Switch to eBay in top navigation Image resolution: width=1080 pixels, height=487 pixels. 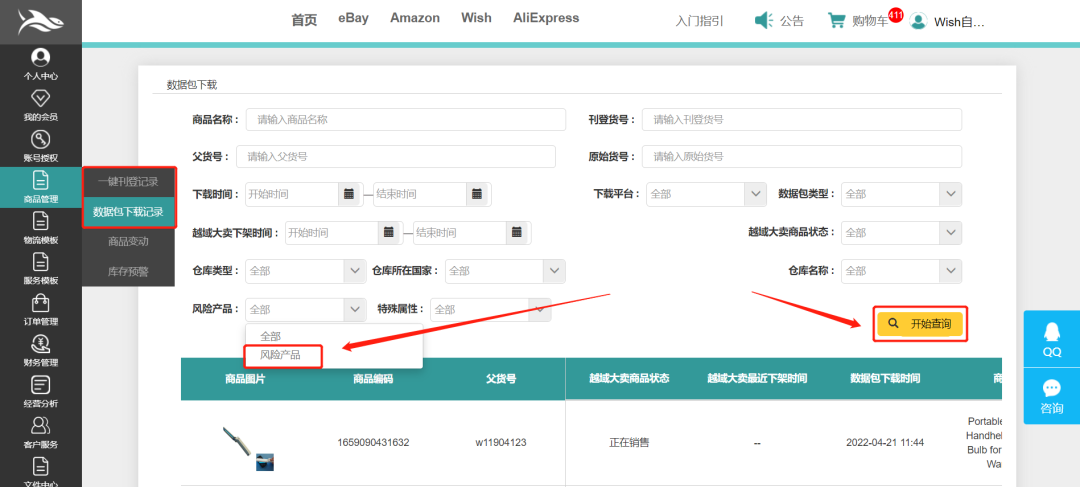353,19
